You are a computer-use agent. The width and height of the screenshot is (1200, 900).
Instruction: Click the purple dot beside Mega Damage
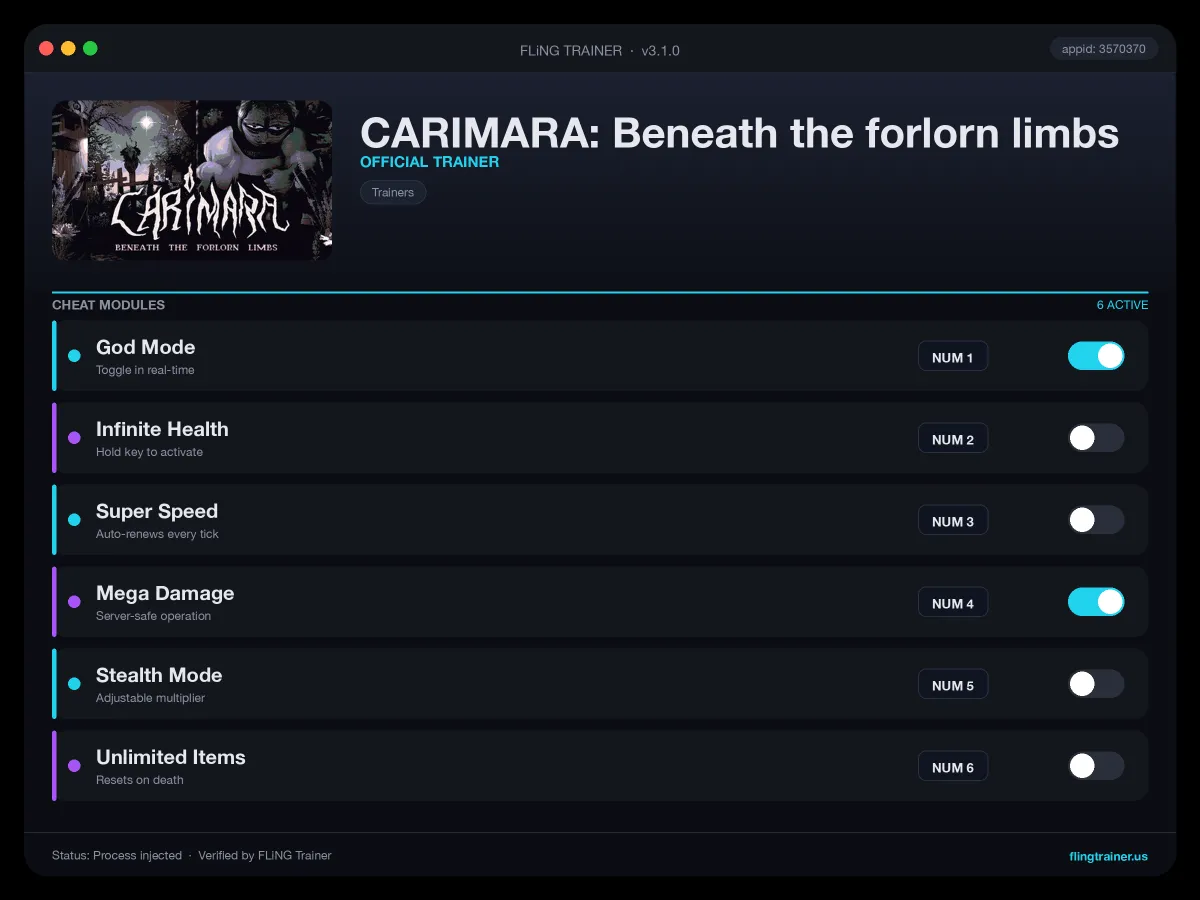coord(74,602)
